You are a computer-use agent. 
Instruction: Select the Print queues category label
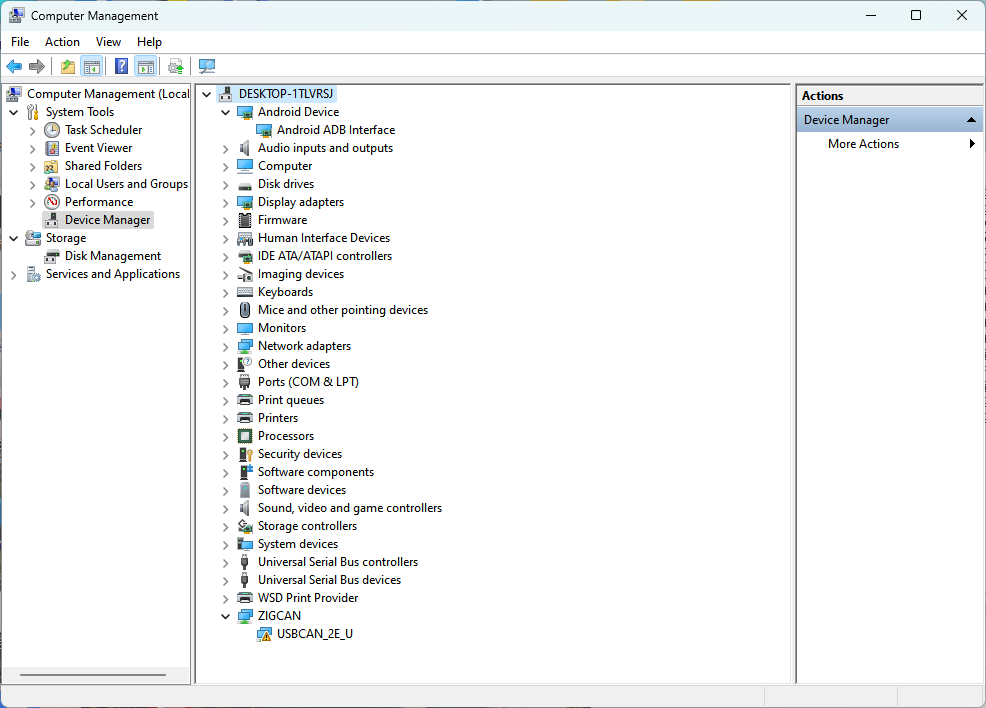tap(291, 401)
